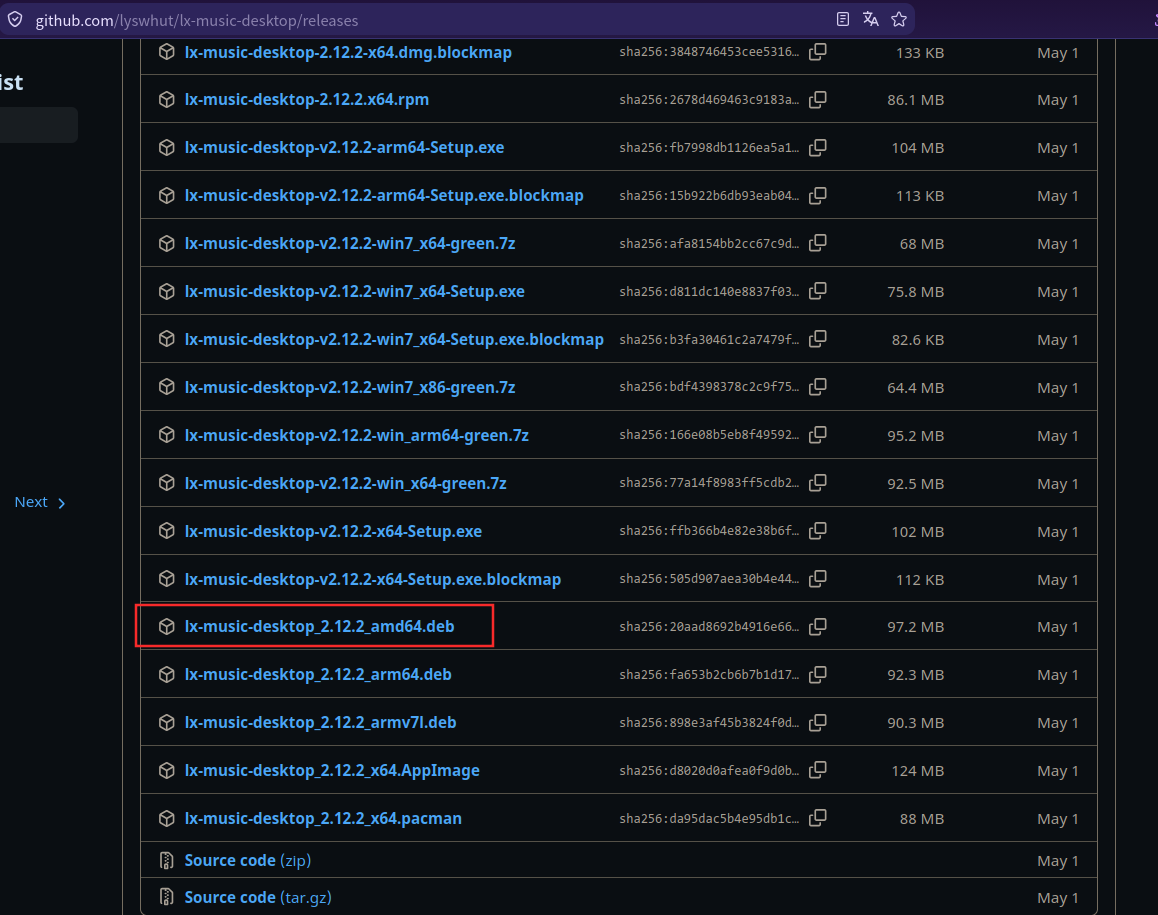Image resolution: width=1158 pixels, height=915 pixels.
Task: Download lx-music-desktop_2.12.2_arm64.deb
Action: pyautogui.click(x=318, y=674)
